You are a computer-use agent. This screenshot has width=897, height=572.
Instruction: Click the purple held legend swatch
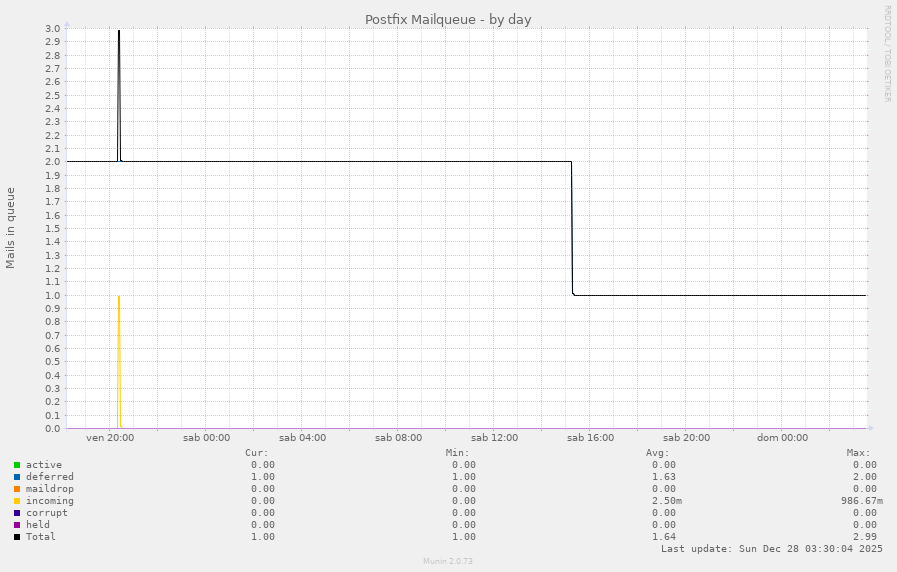pyautogui.click(x=17, y=525)
